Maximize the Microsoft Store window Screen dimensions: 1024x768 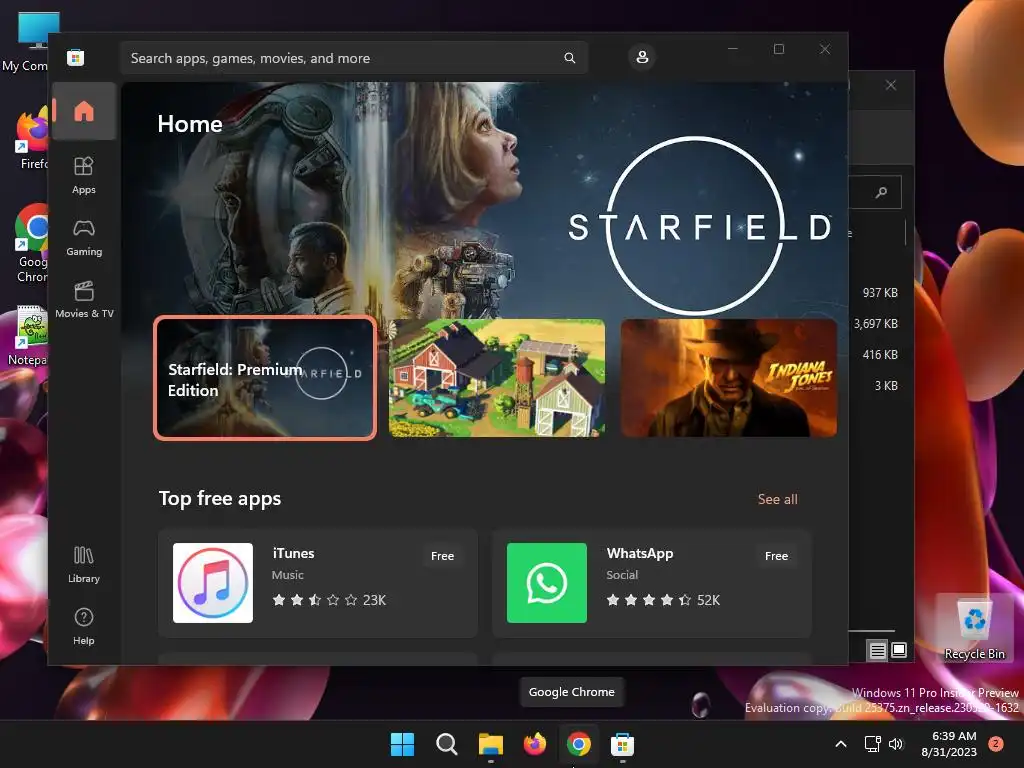click(x=778, y=49)
